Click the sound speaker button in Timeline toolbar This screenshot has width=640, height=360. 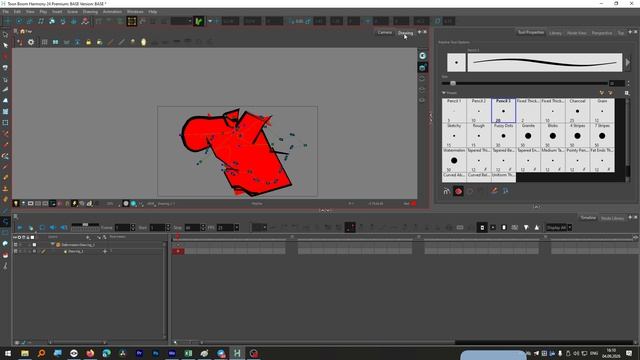pos(53,227)
